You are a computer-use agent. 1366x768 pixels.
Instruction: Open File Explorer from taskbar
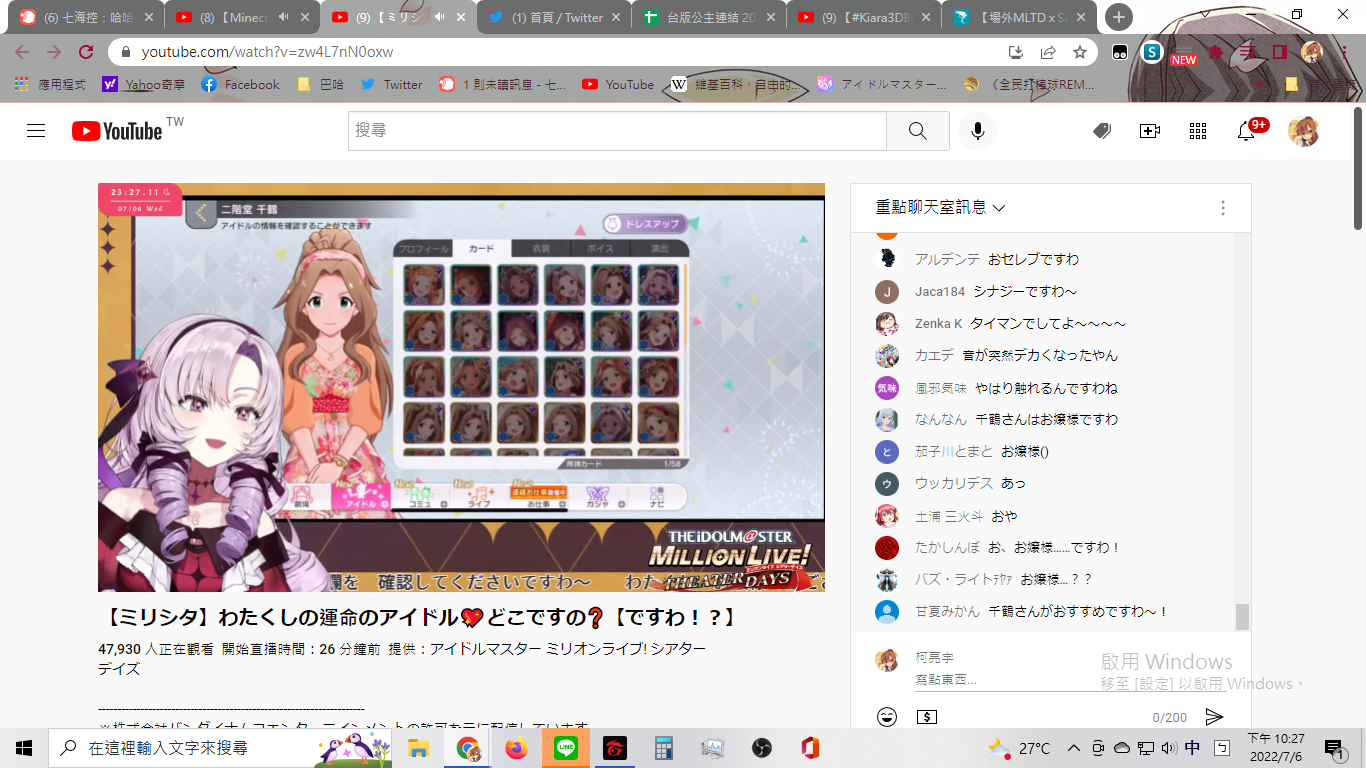point(419,748)
